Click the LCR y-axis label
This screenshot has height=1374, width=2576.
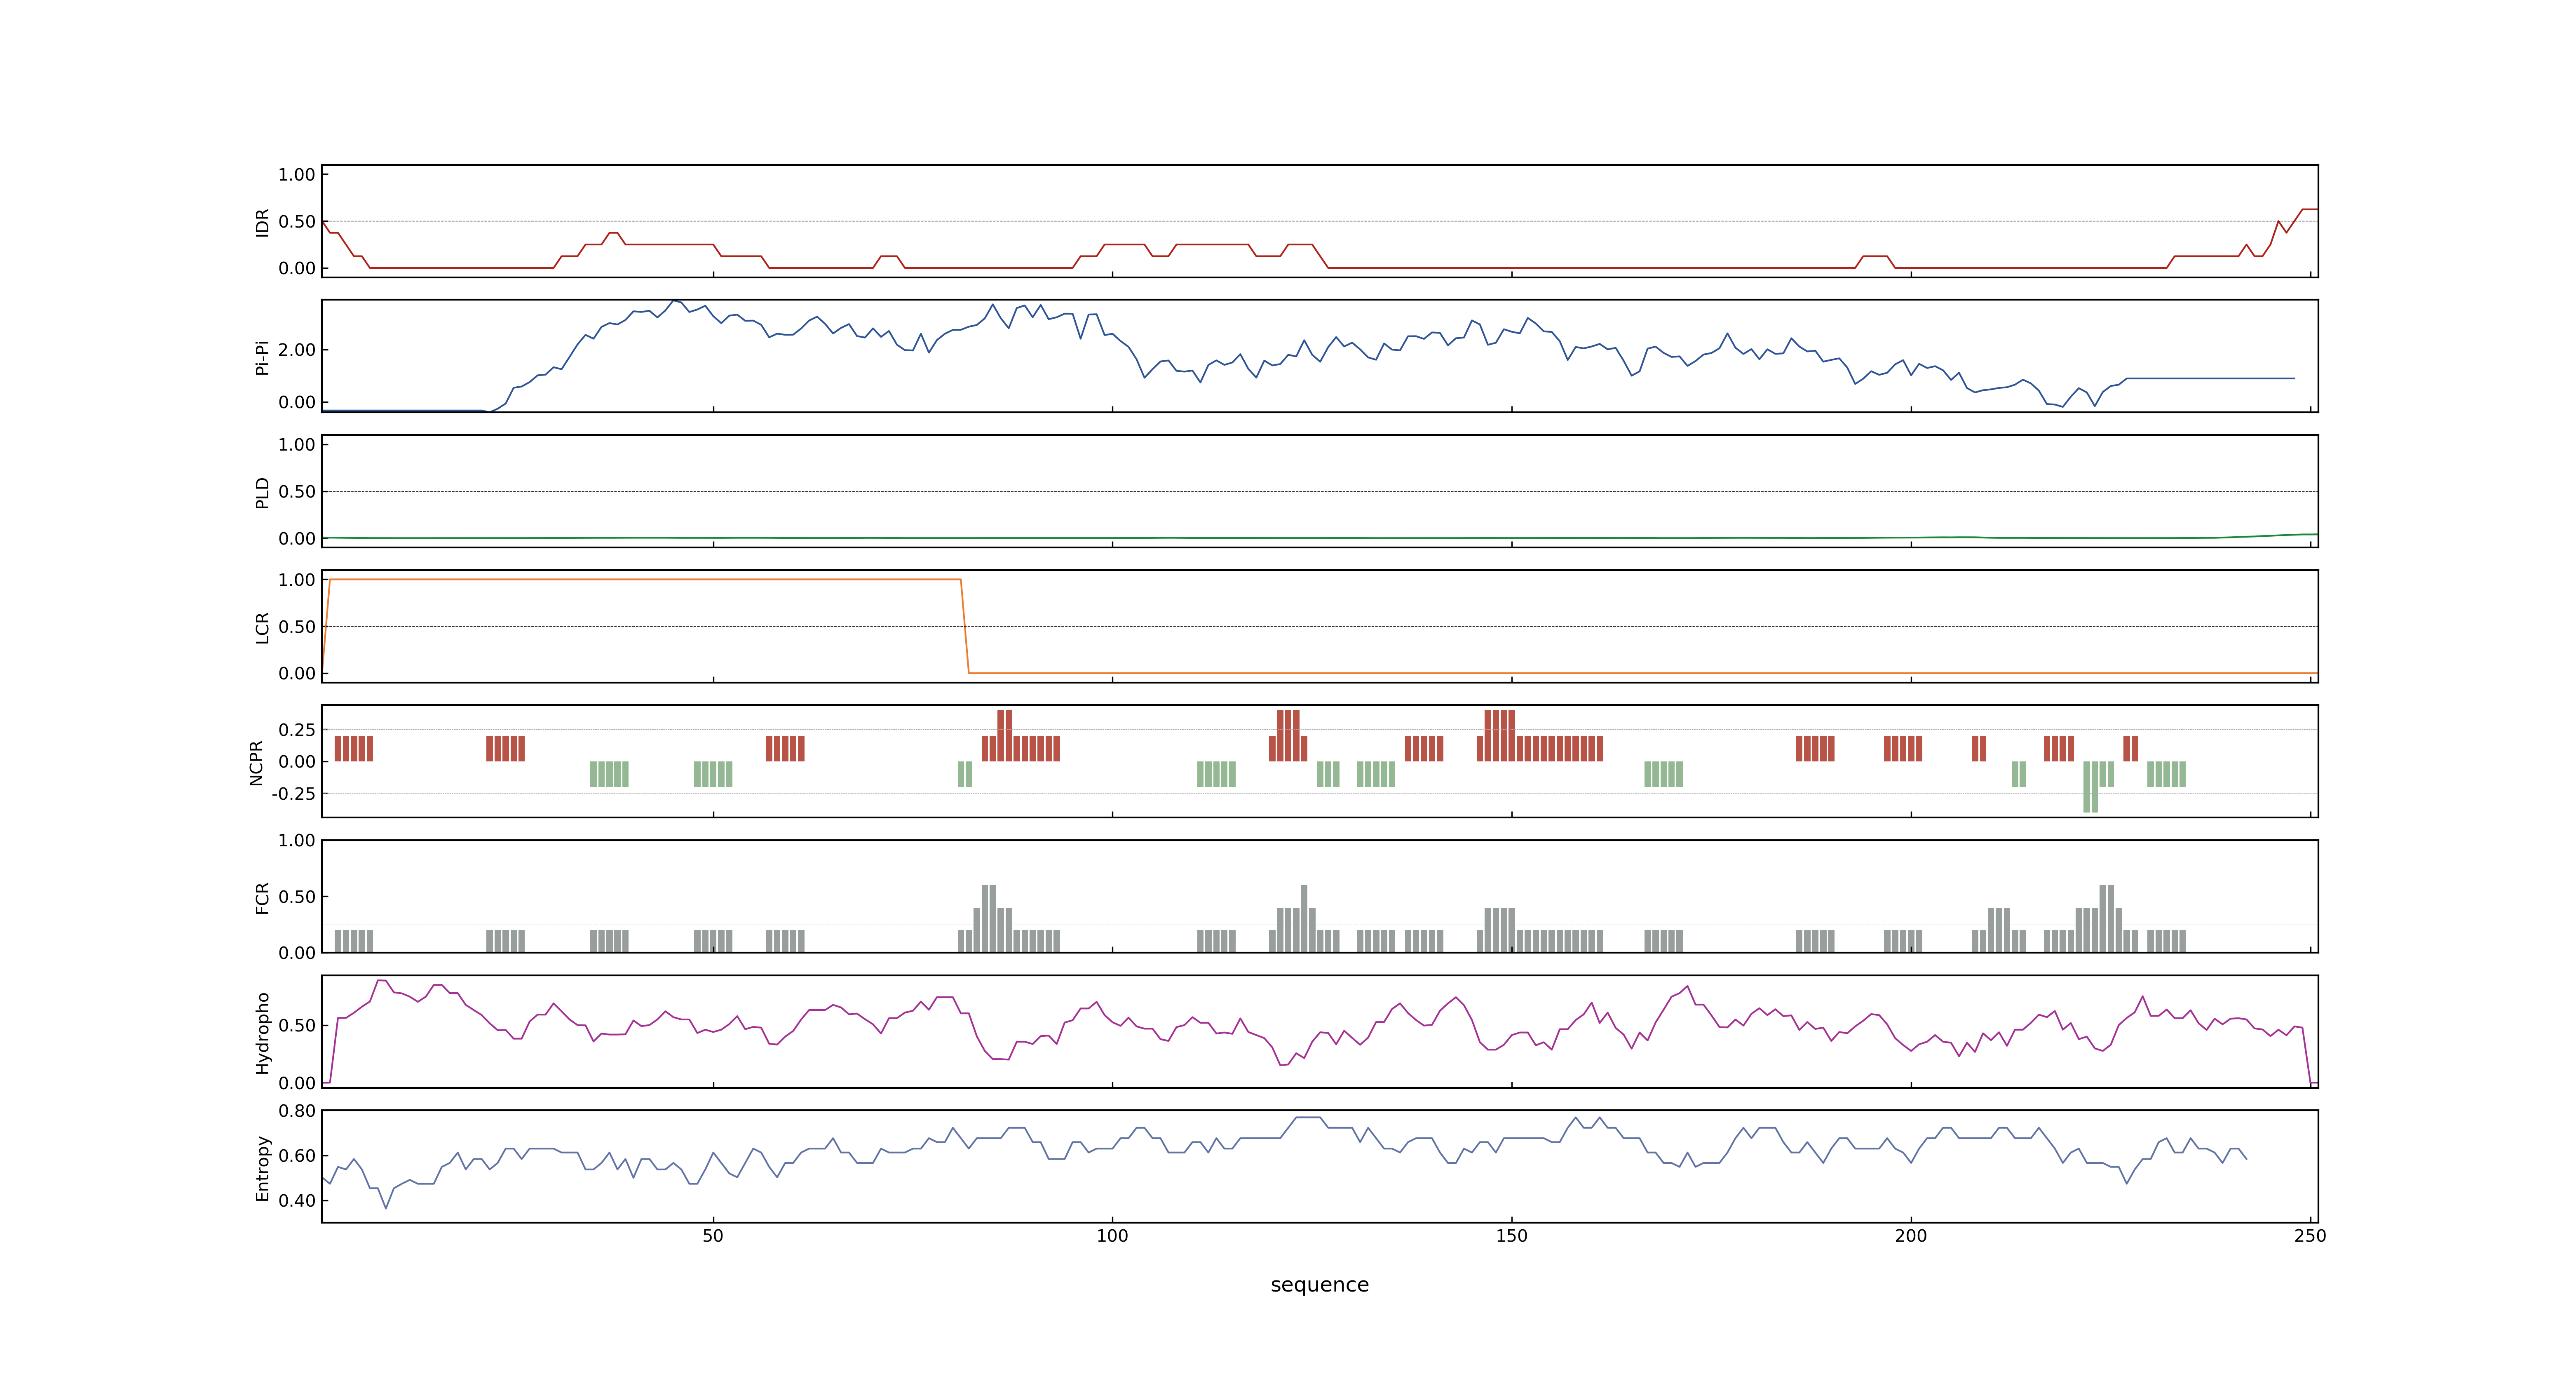[262, 627]
